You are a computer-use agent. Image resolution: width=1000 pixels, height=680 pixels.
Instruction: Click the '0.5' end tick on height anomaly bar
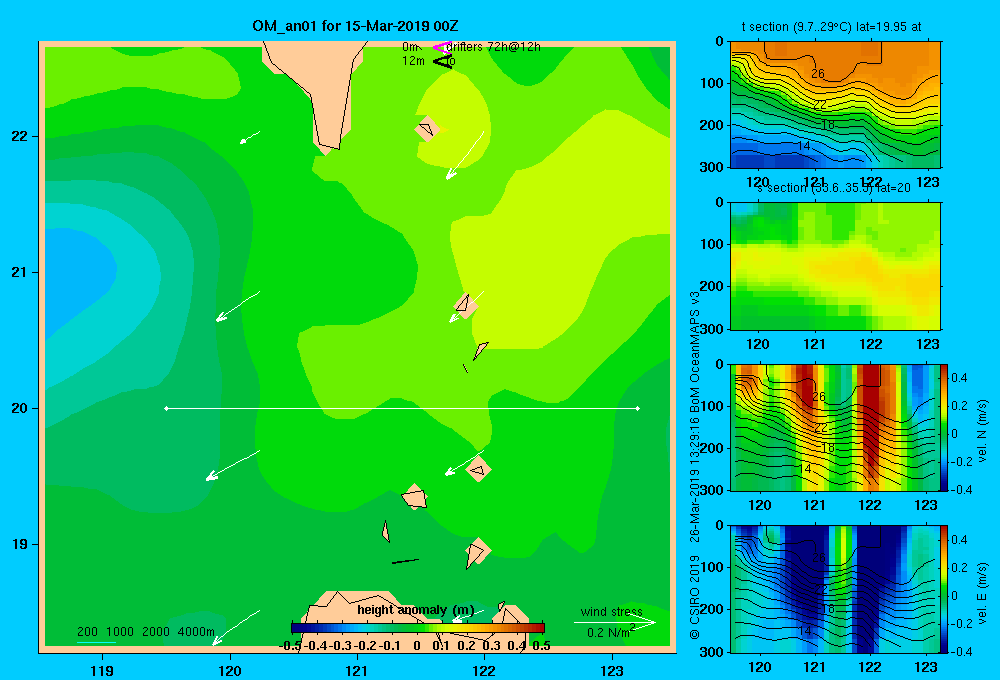click(x=541, y=646)
